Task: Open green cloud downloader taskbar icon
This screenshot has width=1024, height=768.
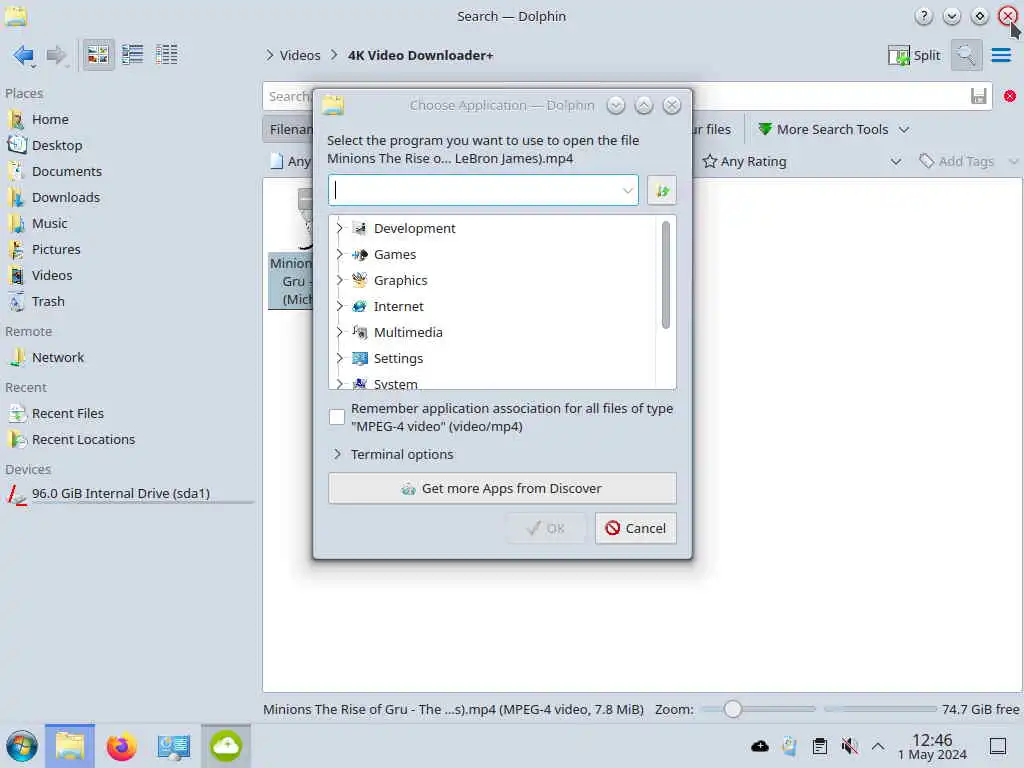Action: pyautogui.click(x=225, y=746)
